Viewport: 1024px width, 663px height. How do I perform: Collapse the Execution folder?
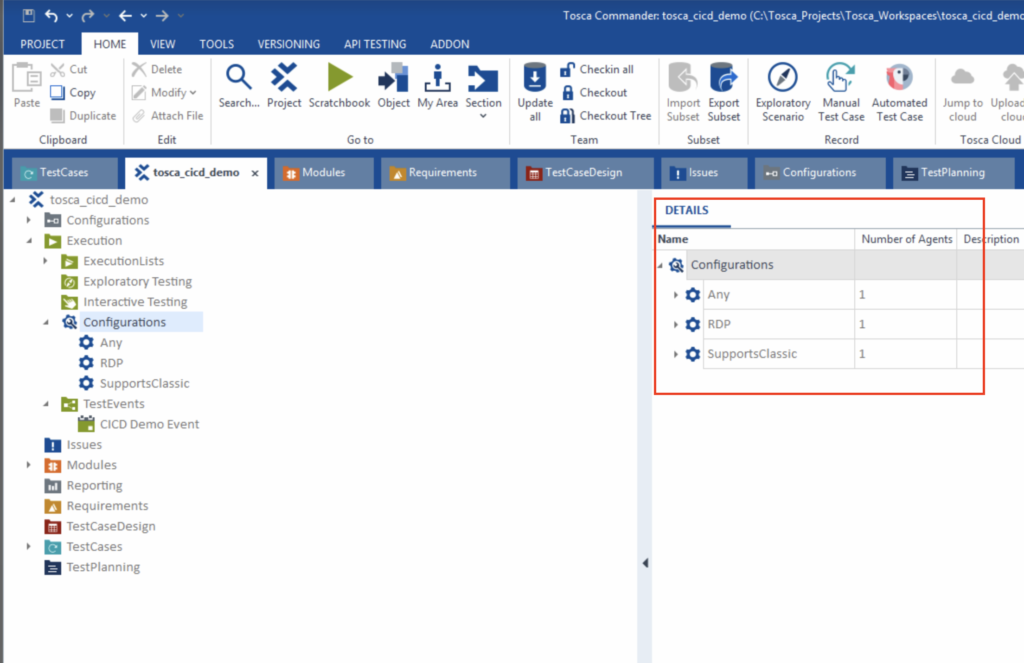[x=29, y=241]
